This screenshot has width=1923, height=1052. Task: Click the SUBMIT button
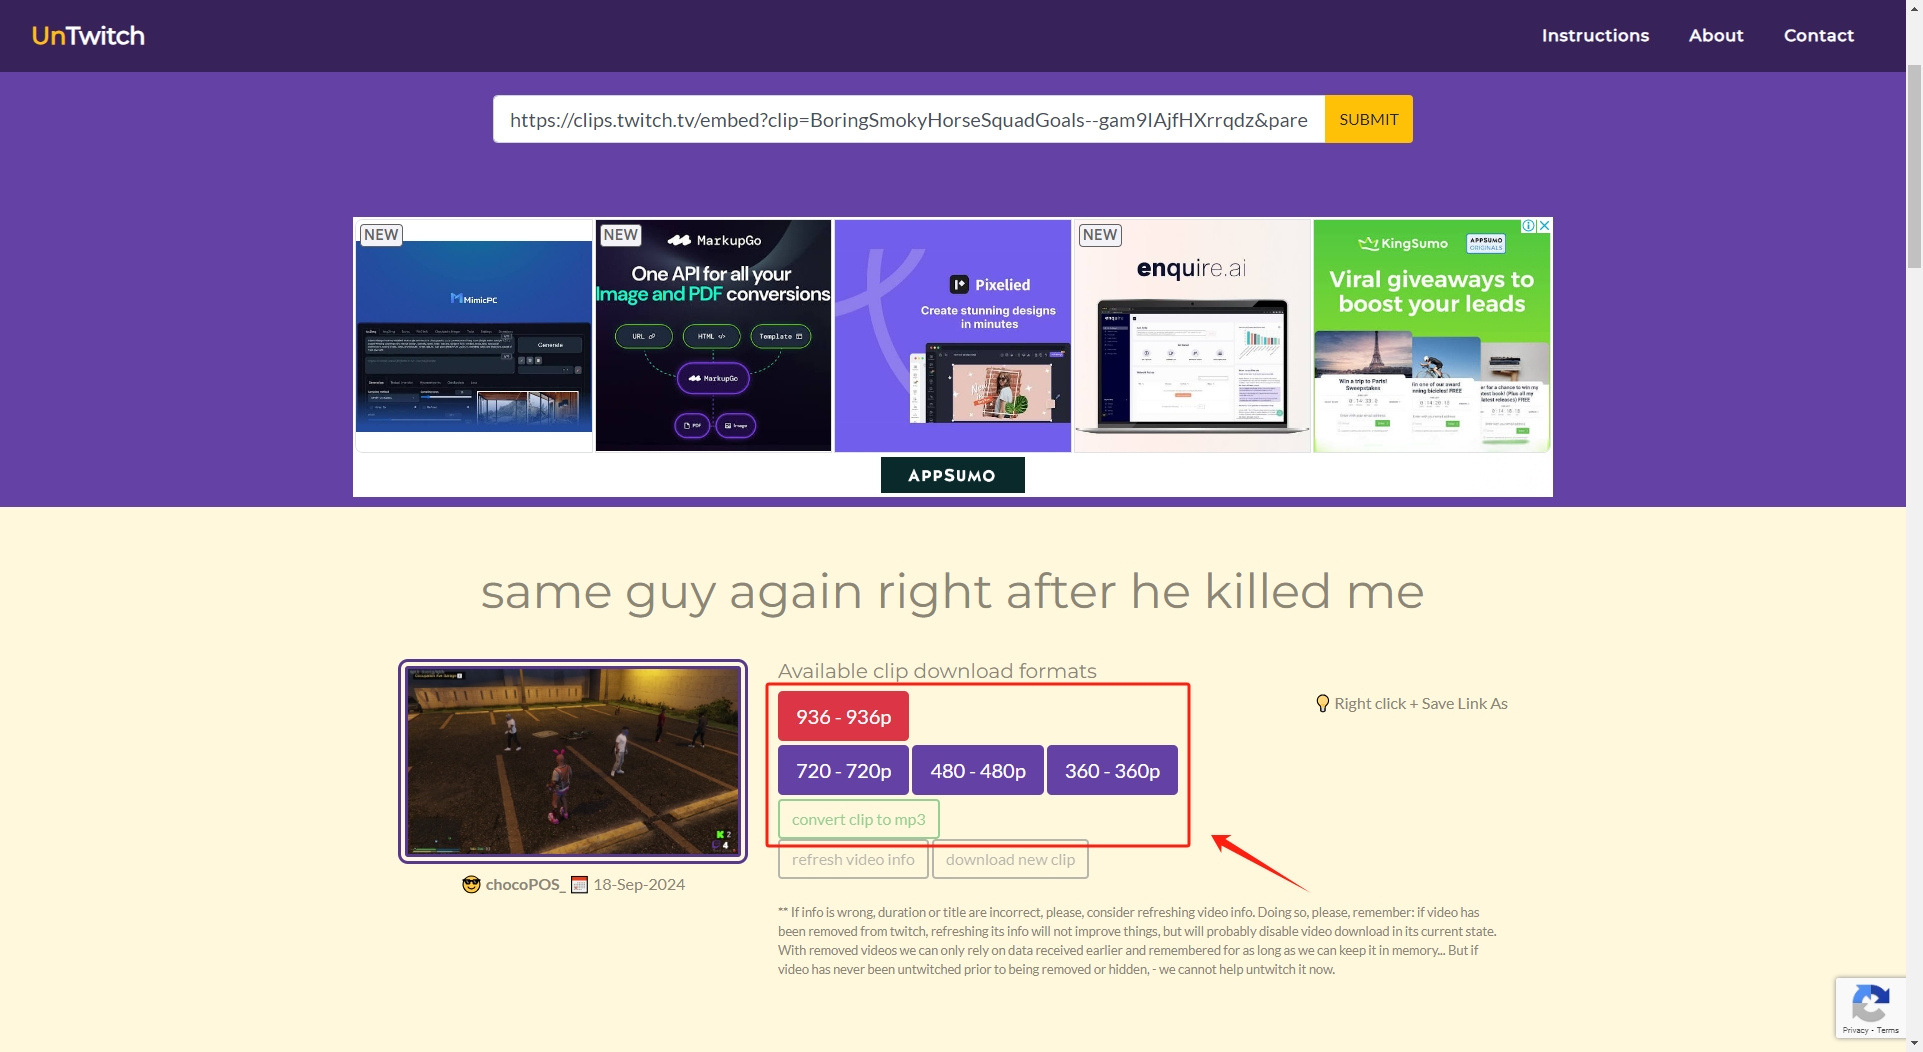coord(1369,119)
